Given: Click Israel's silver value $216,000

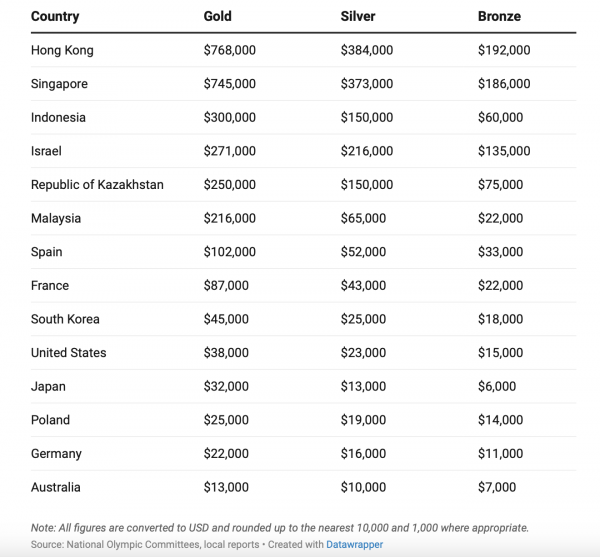Looking at the screenshot, I should (366, 151).
